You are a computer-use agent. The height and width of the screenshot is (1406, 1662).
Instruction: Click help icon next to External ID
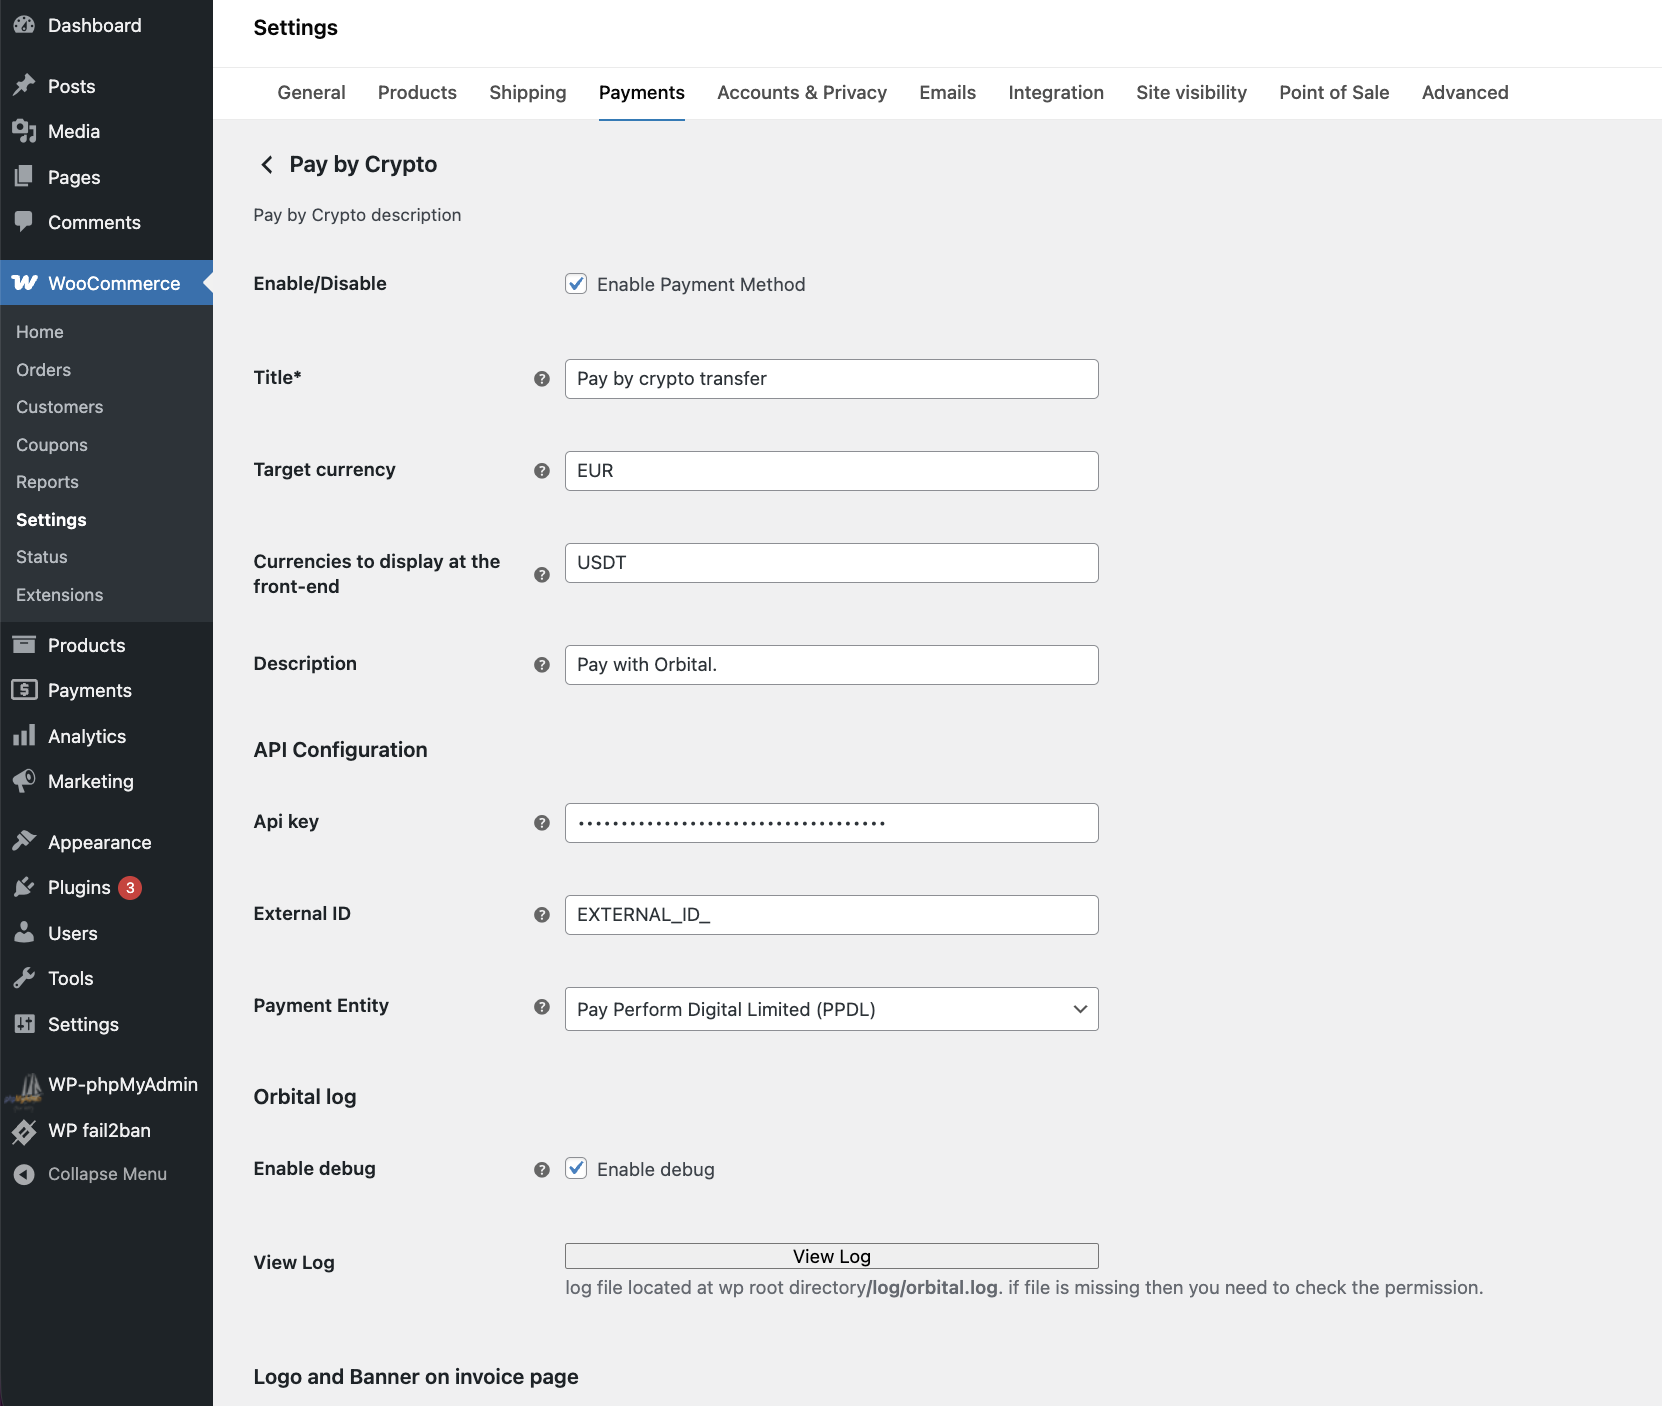coord(542,915)
